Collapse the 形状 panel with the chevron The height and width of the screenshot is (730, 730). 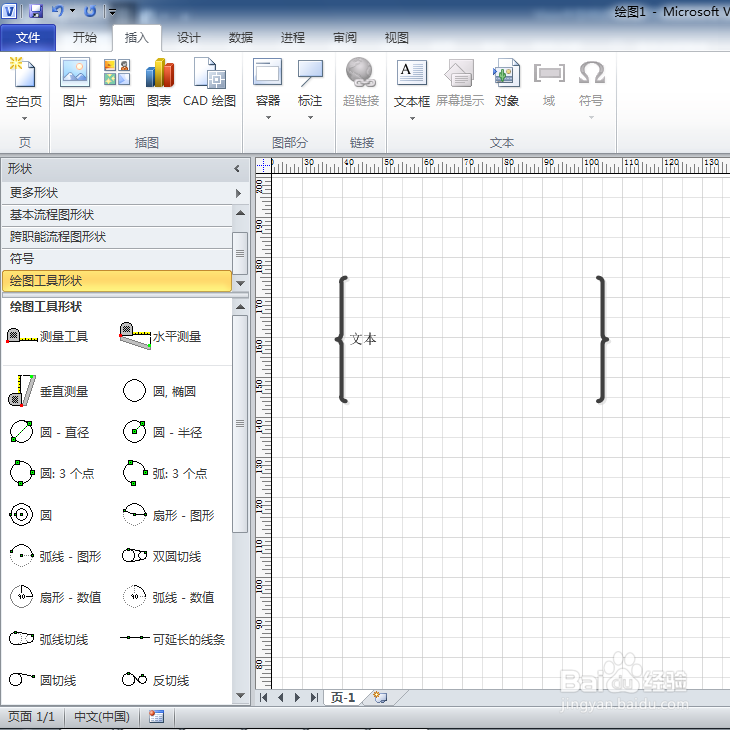point(237,169)
